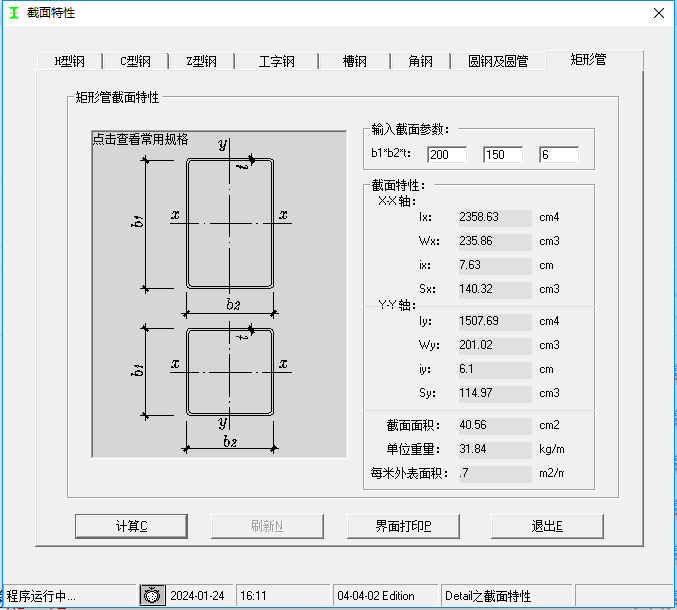Open the C型钢 tab
This screenshot has height=610, width=677.
(136, 61)
